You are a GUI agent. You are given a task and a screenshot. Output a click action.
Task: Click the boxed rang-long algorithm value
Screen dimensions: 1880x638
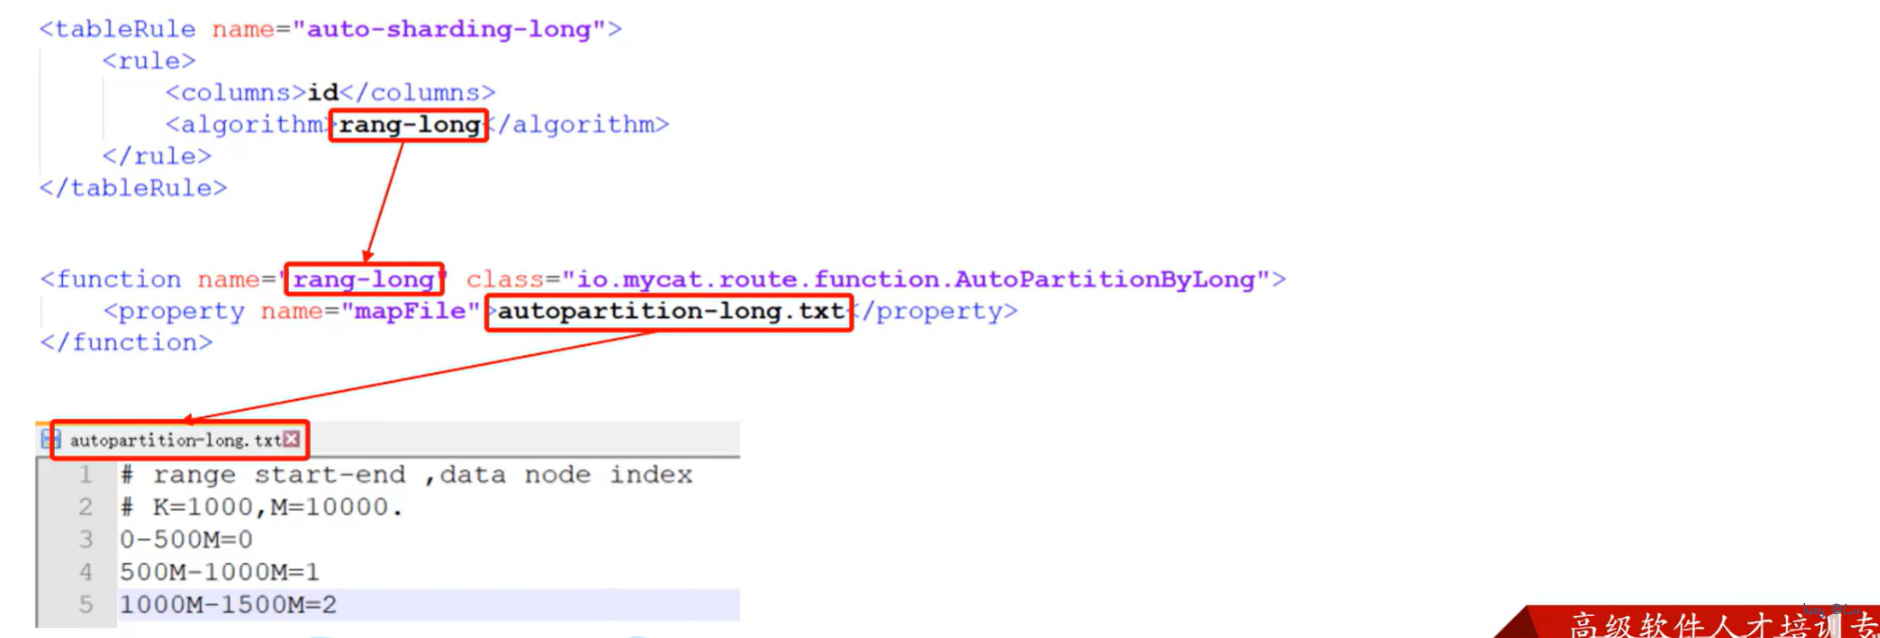(409, 125)
